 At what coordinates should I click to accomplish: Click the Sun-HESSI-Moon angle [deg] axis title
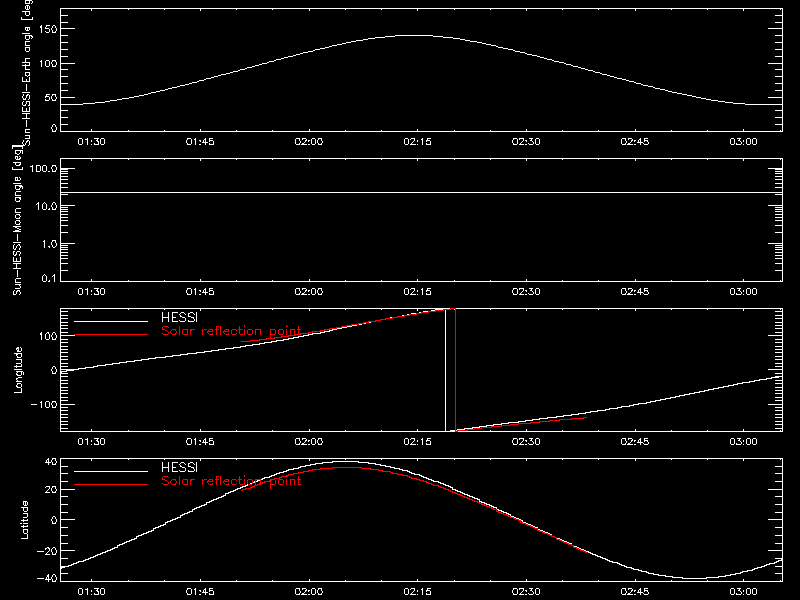point(17,220)
